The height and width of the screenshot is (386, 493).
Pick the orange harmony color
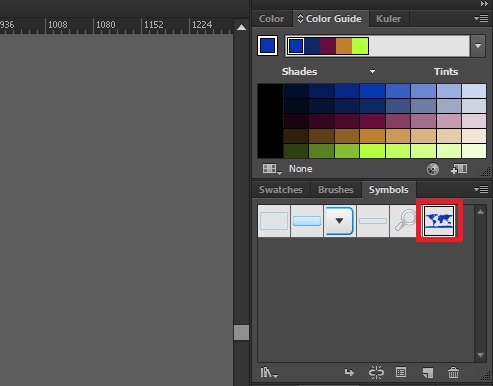click(x=344, y=46)
